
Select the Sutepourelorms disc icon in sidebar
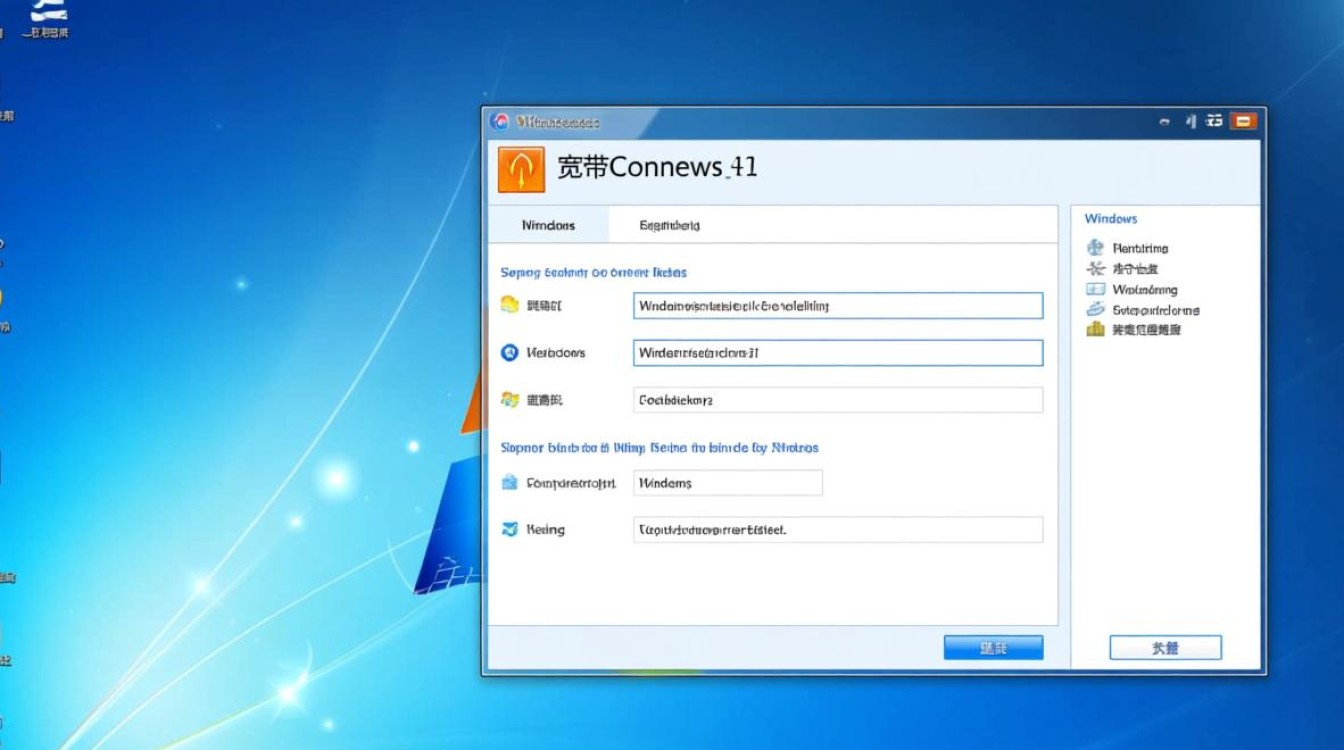pyautogui.click(x=1094, y=309)
